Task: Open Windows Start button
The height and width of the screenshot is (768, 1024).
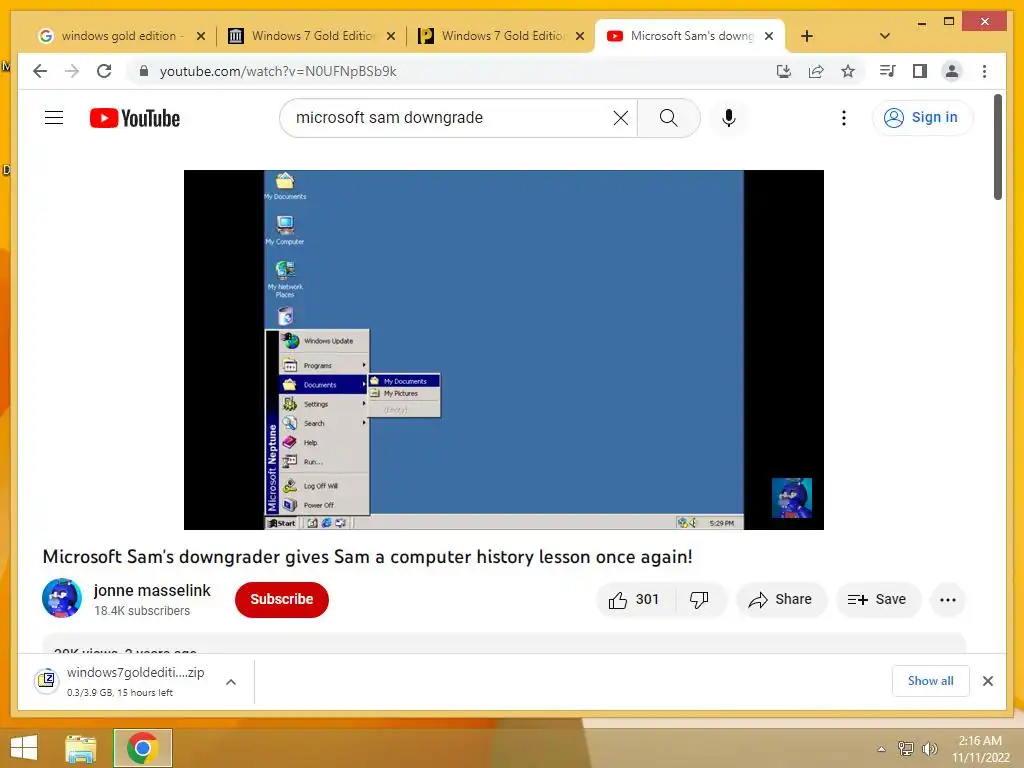Action: pos(24,748)
